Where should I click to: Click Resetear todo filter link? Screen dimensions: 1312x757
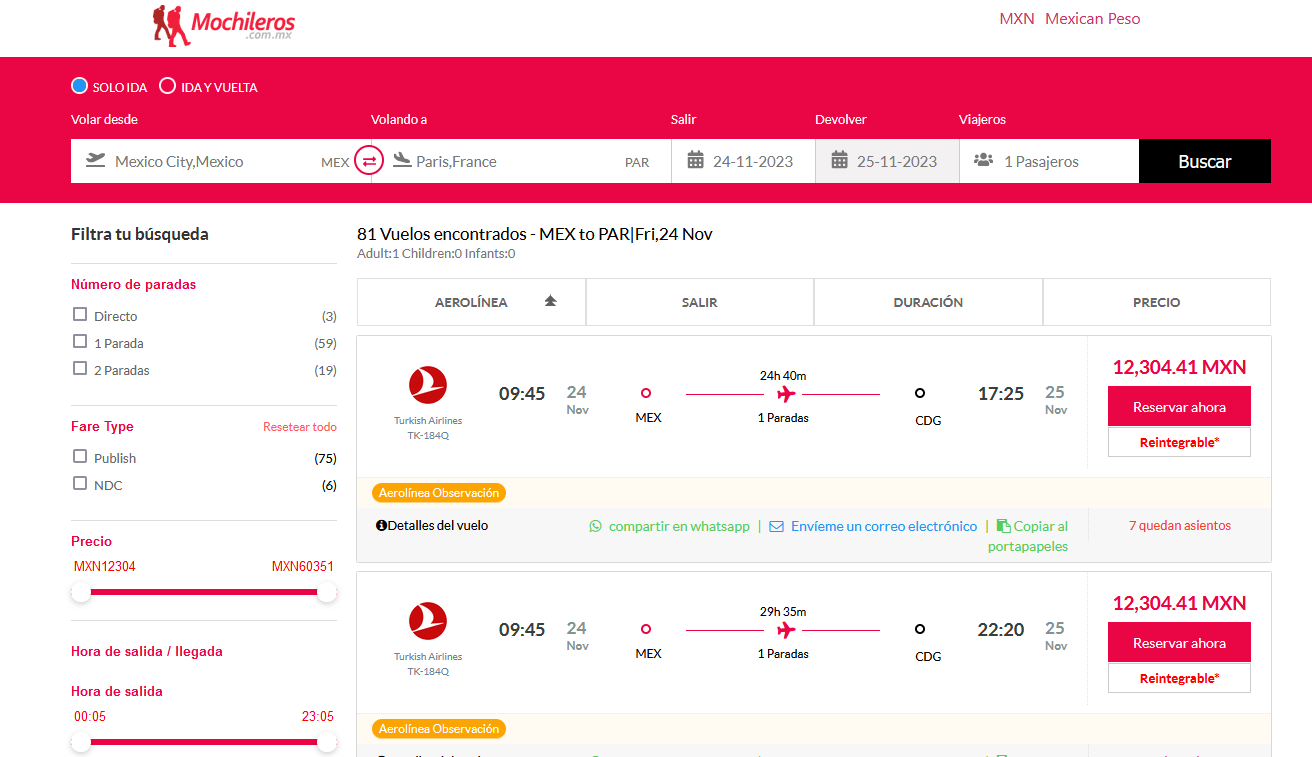(300, 427)
